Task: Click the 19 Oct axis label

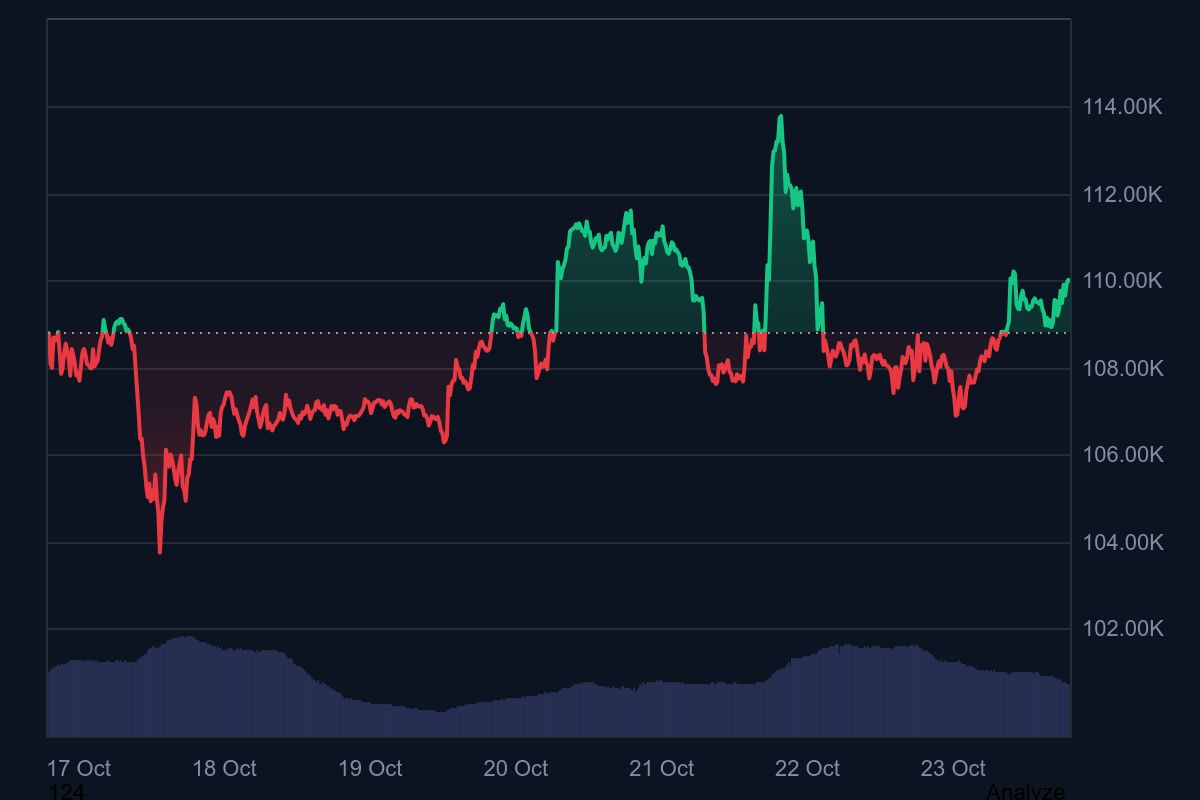Action: pyautogui.click(x=370, y=768)
